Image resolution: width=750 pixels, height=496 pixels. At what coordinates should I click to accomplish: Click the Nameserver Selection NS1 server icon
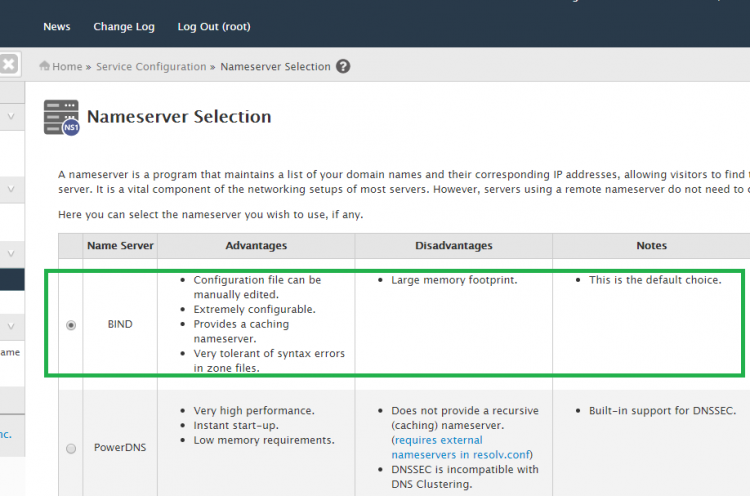[x=62, y=117]
